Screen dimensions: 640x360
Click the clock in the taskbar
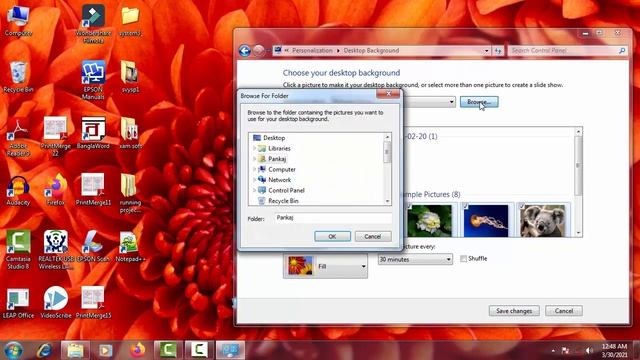point(614,351)
